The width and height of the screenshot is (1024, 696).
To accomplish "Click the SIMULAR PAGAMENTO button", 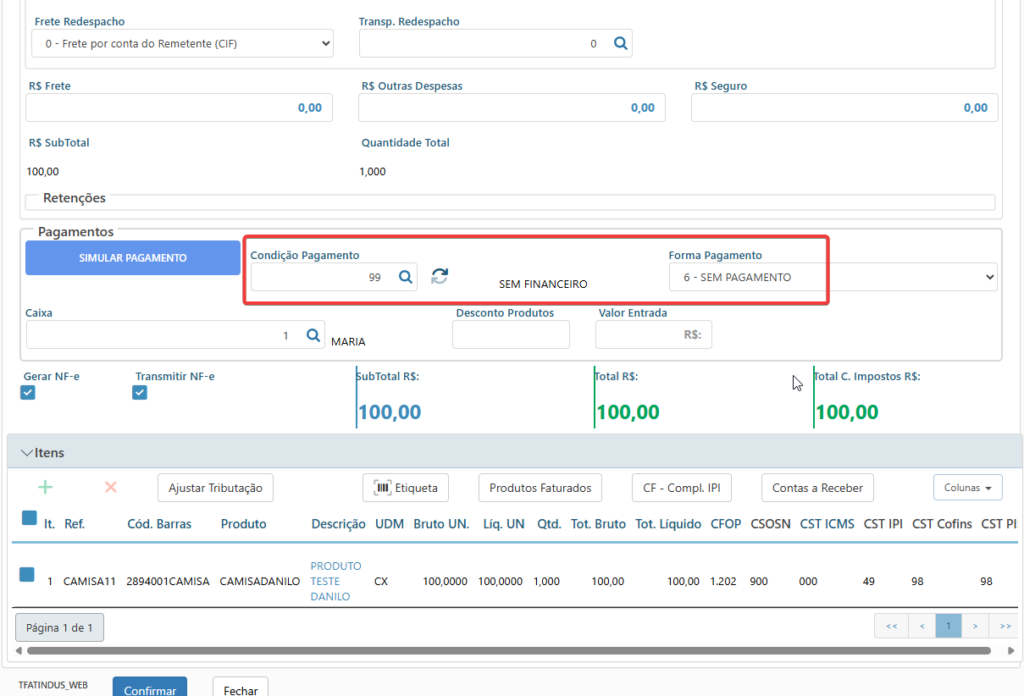I will click(x=133, y=258).
